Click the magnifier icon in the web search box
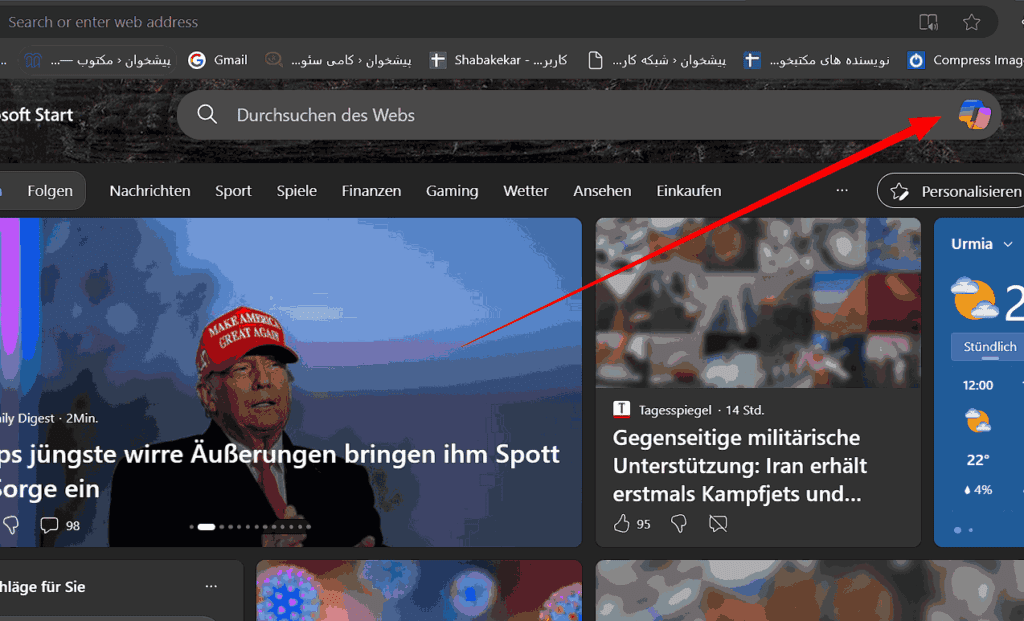The height and width of the screenshot is (621, 1024). click(207, 115)
